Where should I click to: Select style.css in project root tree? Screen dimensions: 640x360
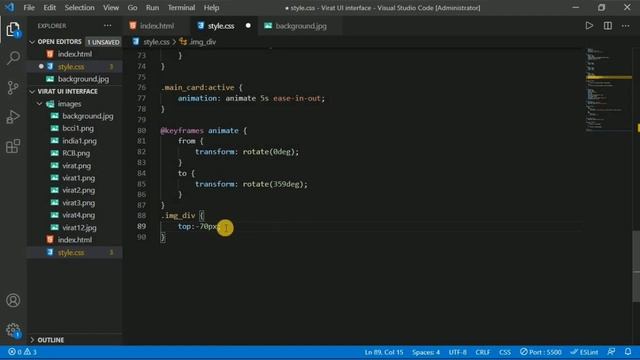click(x=75, y=253)
